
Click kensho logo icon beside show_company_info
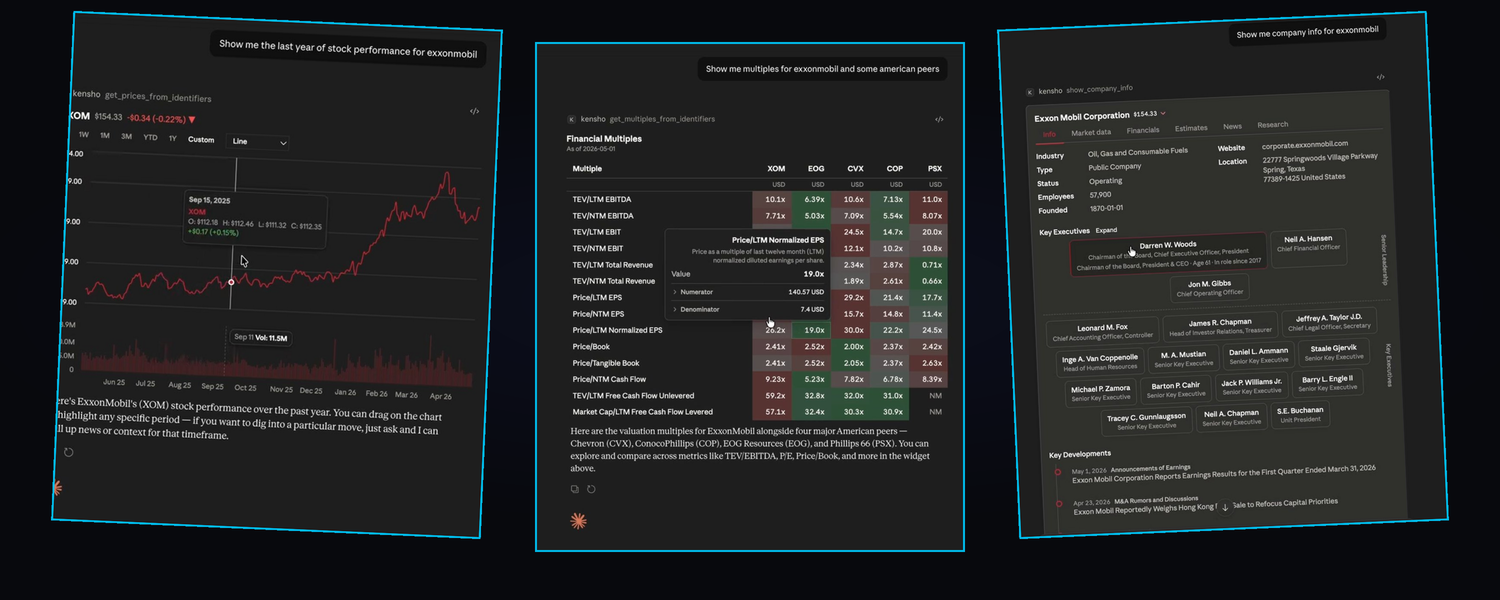pyautogui.click(x=1030, y=92)
